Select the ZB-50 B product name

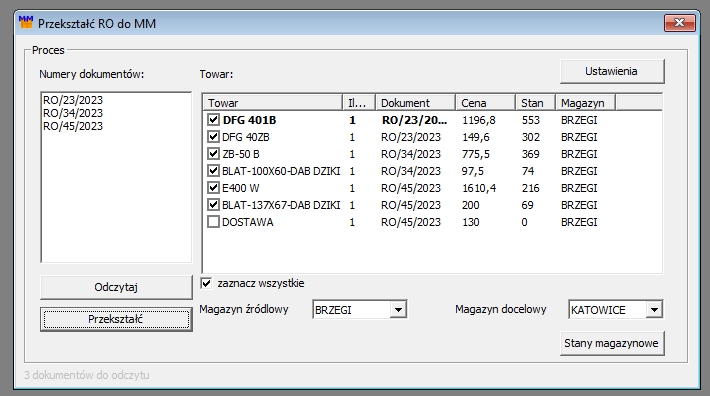[241, 154]
